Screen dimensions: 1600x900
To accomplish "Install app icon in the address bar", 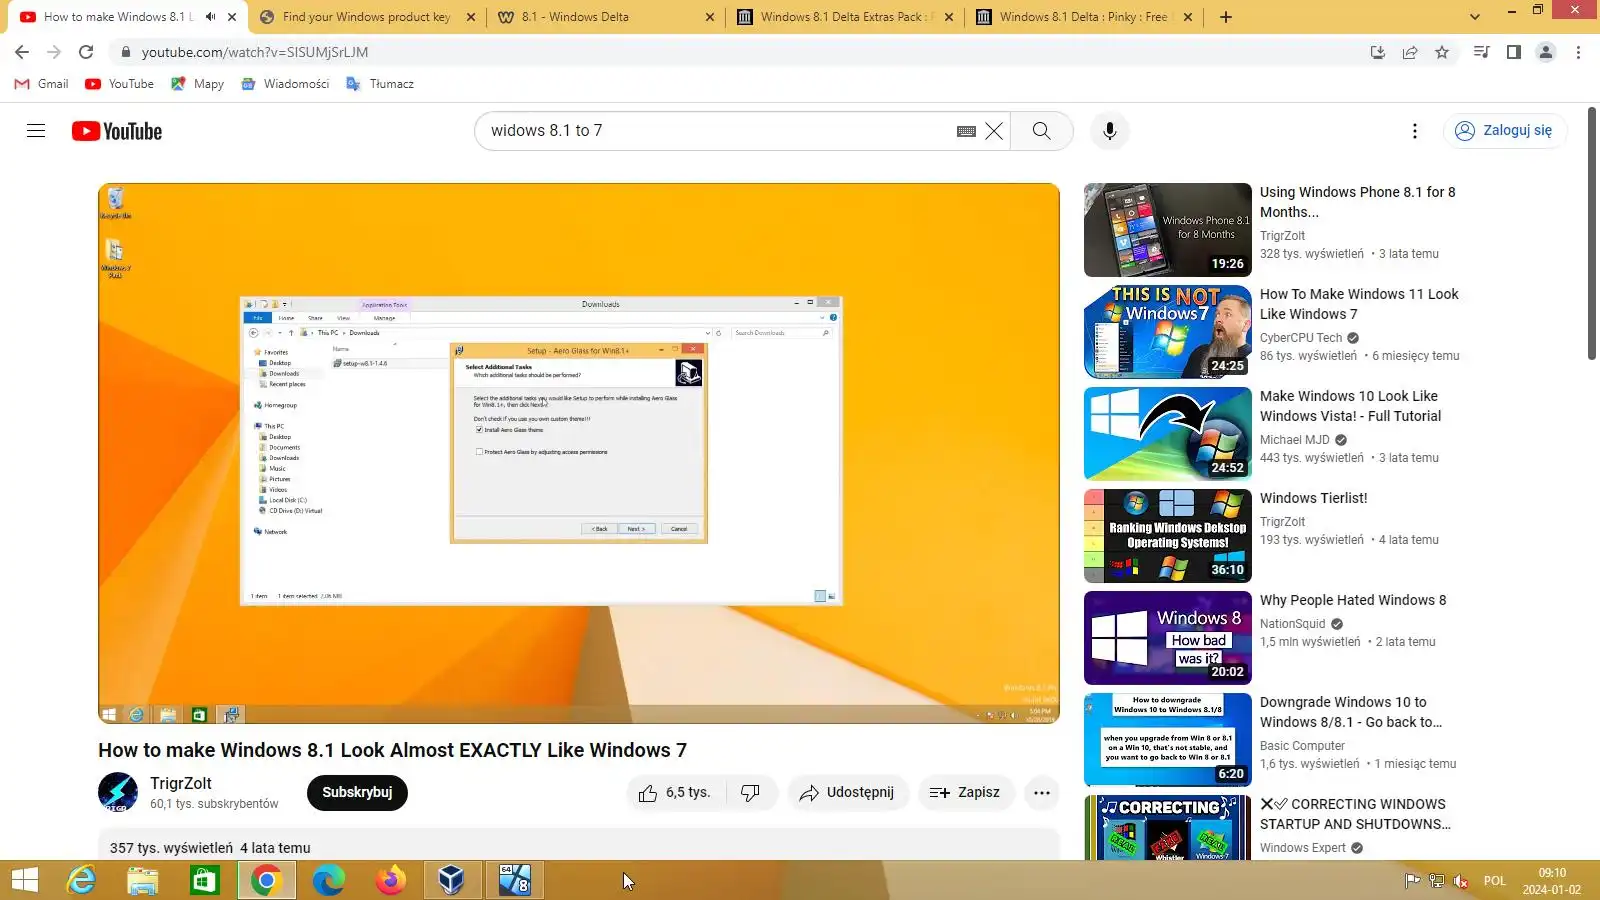I will point(1378,52).
